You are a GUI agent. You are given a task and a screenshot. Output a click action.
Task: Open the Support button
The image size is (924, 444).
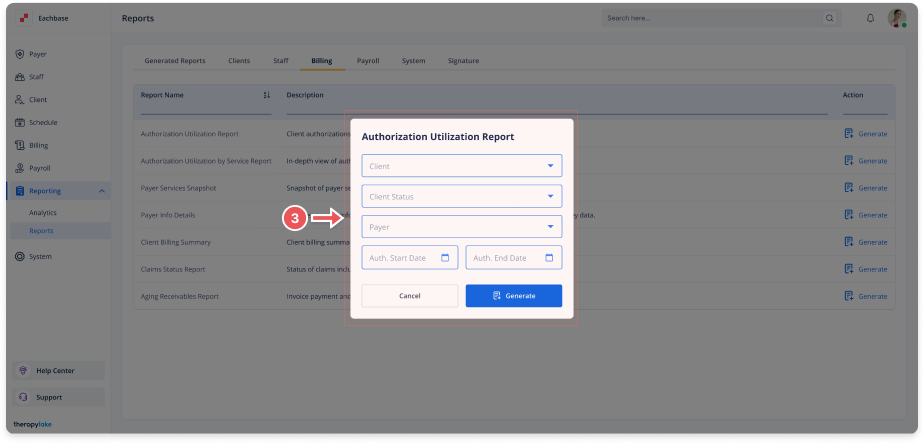click(x=58, y=397)
